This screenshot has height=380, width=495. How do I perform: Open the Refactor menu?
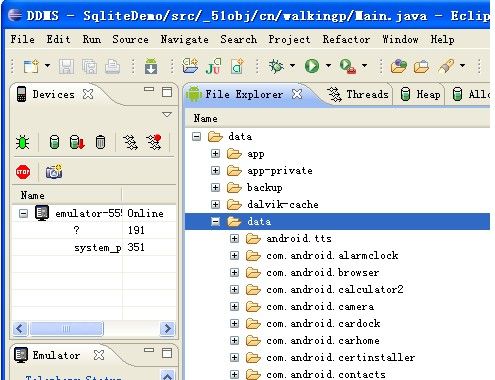(x=346, y=39)
